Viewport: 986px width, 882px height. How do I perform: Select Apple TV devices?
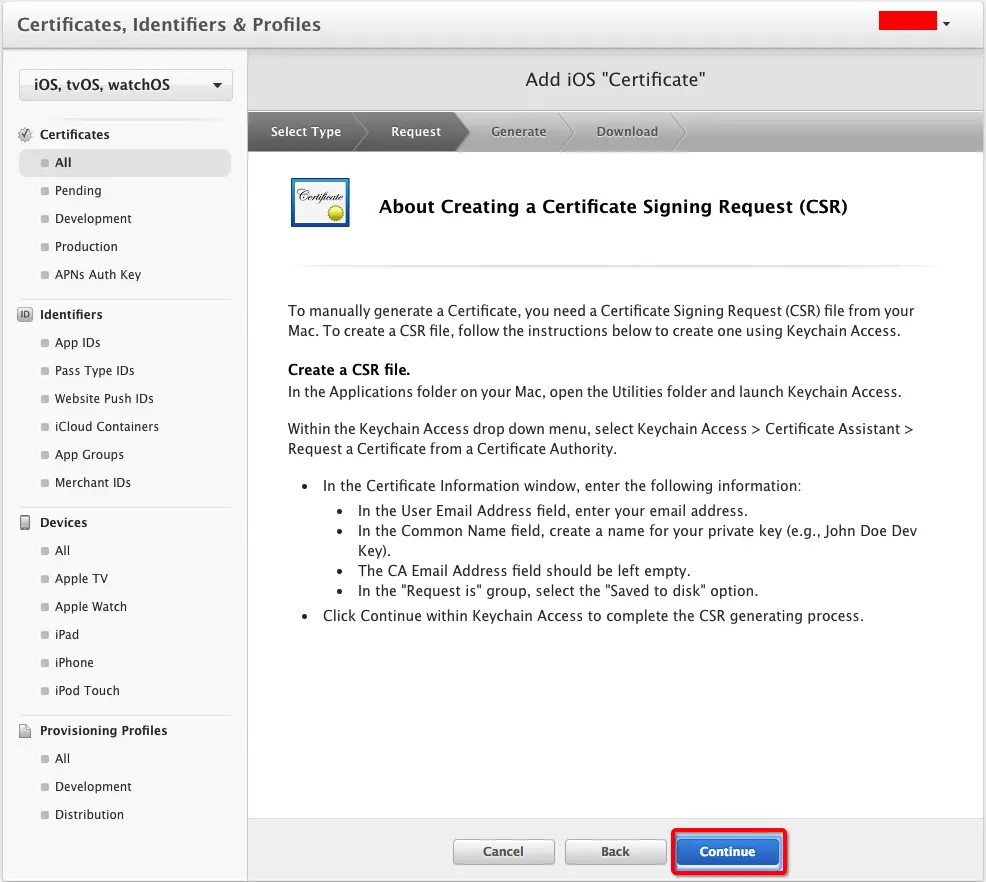point(81,579)
